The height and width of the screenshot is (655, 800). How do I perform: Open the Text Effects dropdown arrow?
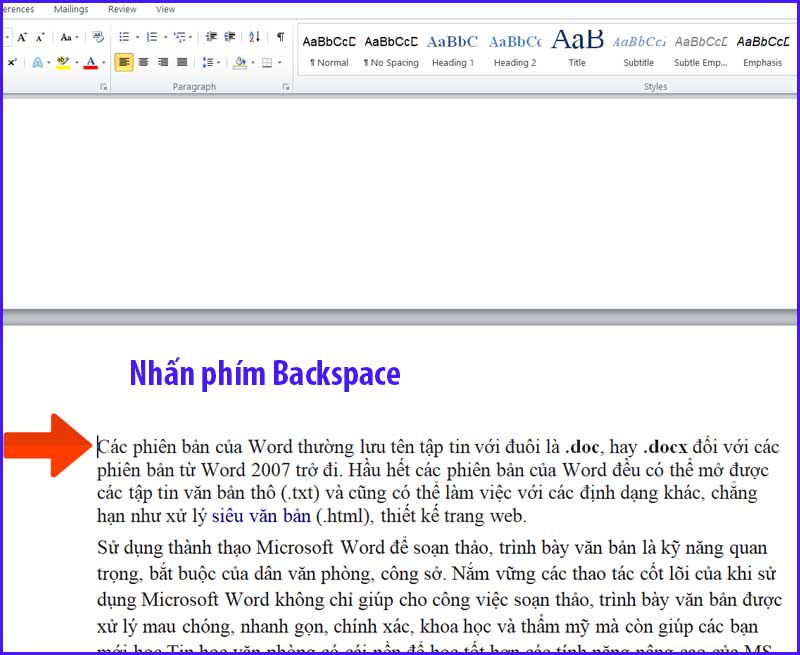click(x=48, y=63)
